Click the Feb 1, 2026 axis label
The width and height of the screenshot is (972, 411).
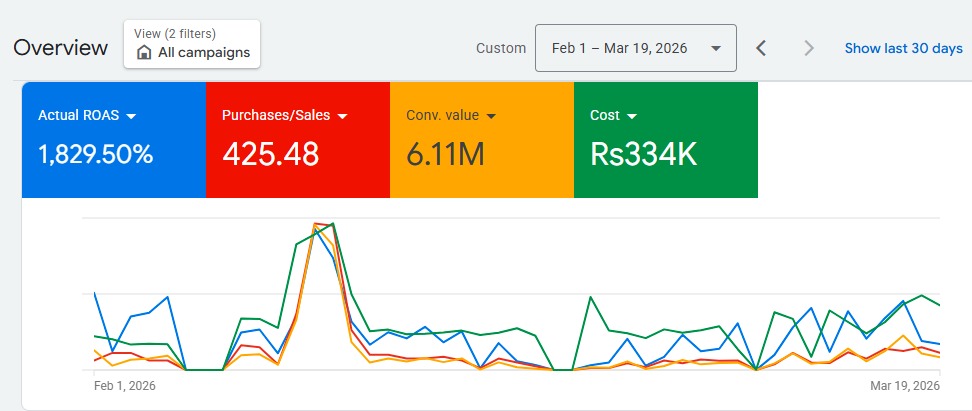(125, 386)
